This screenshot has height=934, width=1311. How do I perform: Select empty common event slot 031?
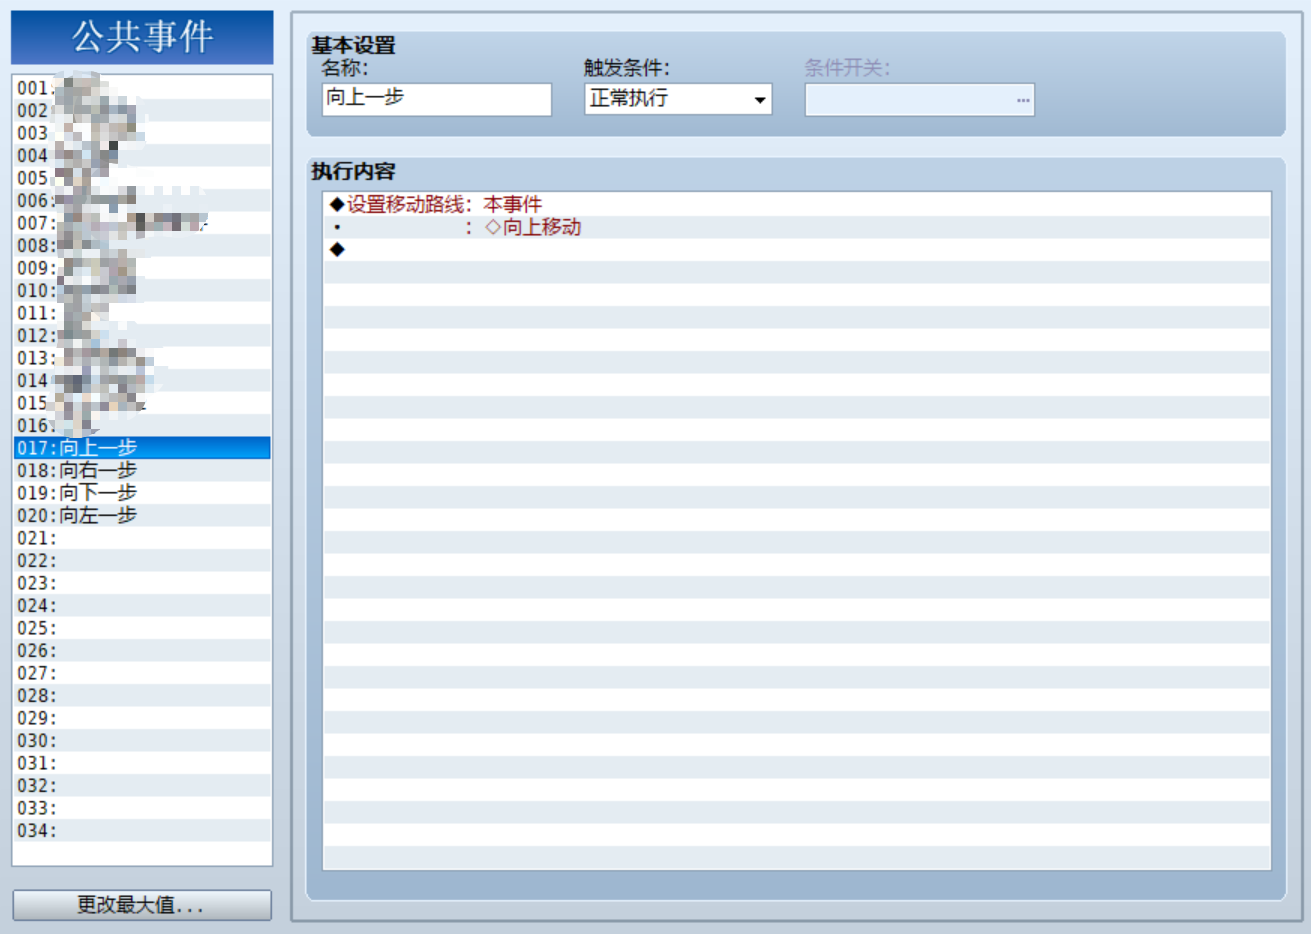click(142, 763)
